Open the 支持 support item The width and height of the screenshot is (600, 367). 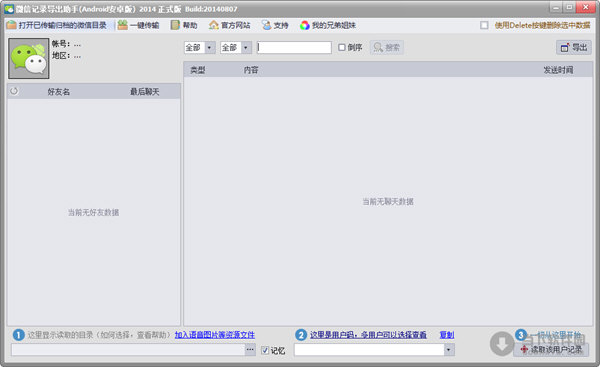click(x=275, y=25)
